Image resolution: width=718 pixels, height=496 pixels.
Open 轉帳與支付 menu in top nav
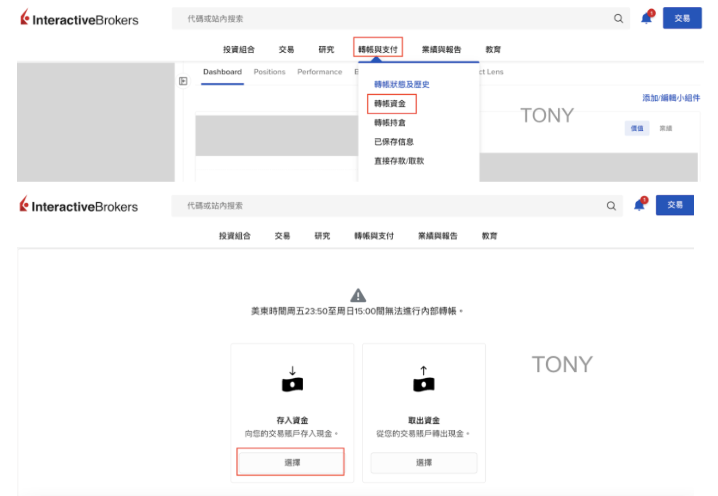(378, 49)
